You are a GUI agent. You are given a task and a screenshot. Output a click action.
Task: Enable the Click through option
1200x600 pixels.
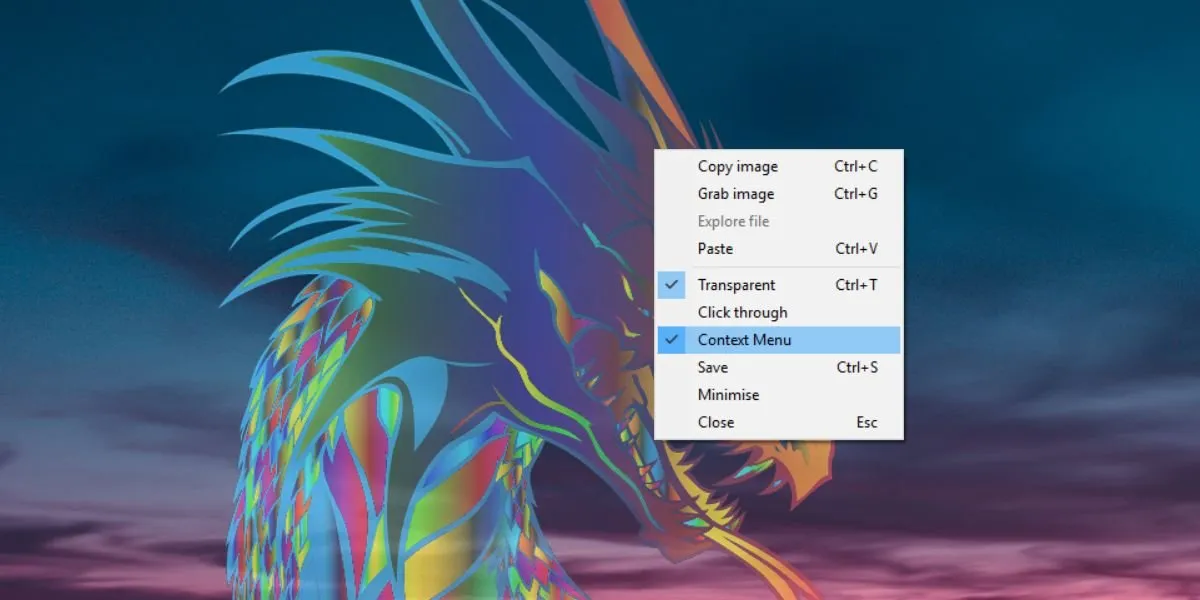tap(779, 312)
